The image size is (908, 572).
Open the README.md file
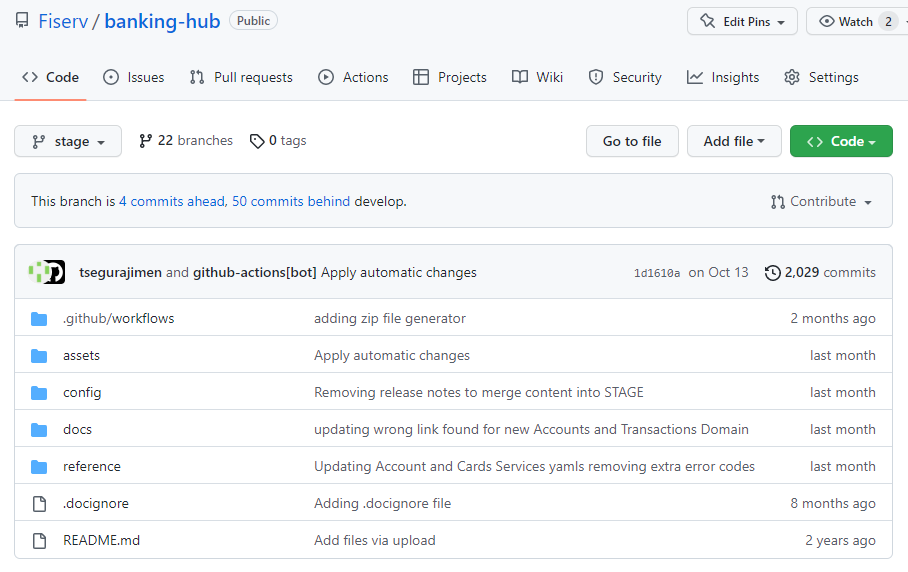(x=101, y=541)
